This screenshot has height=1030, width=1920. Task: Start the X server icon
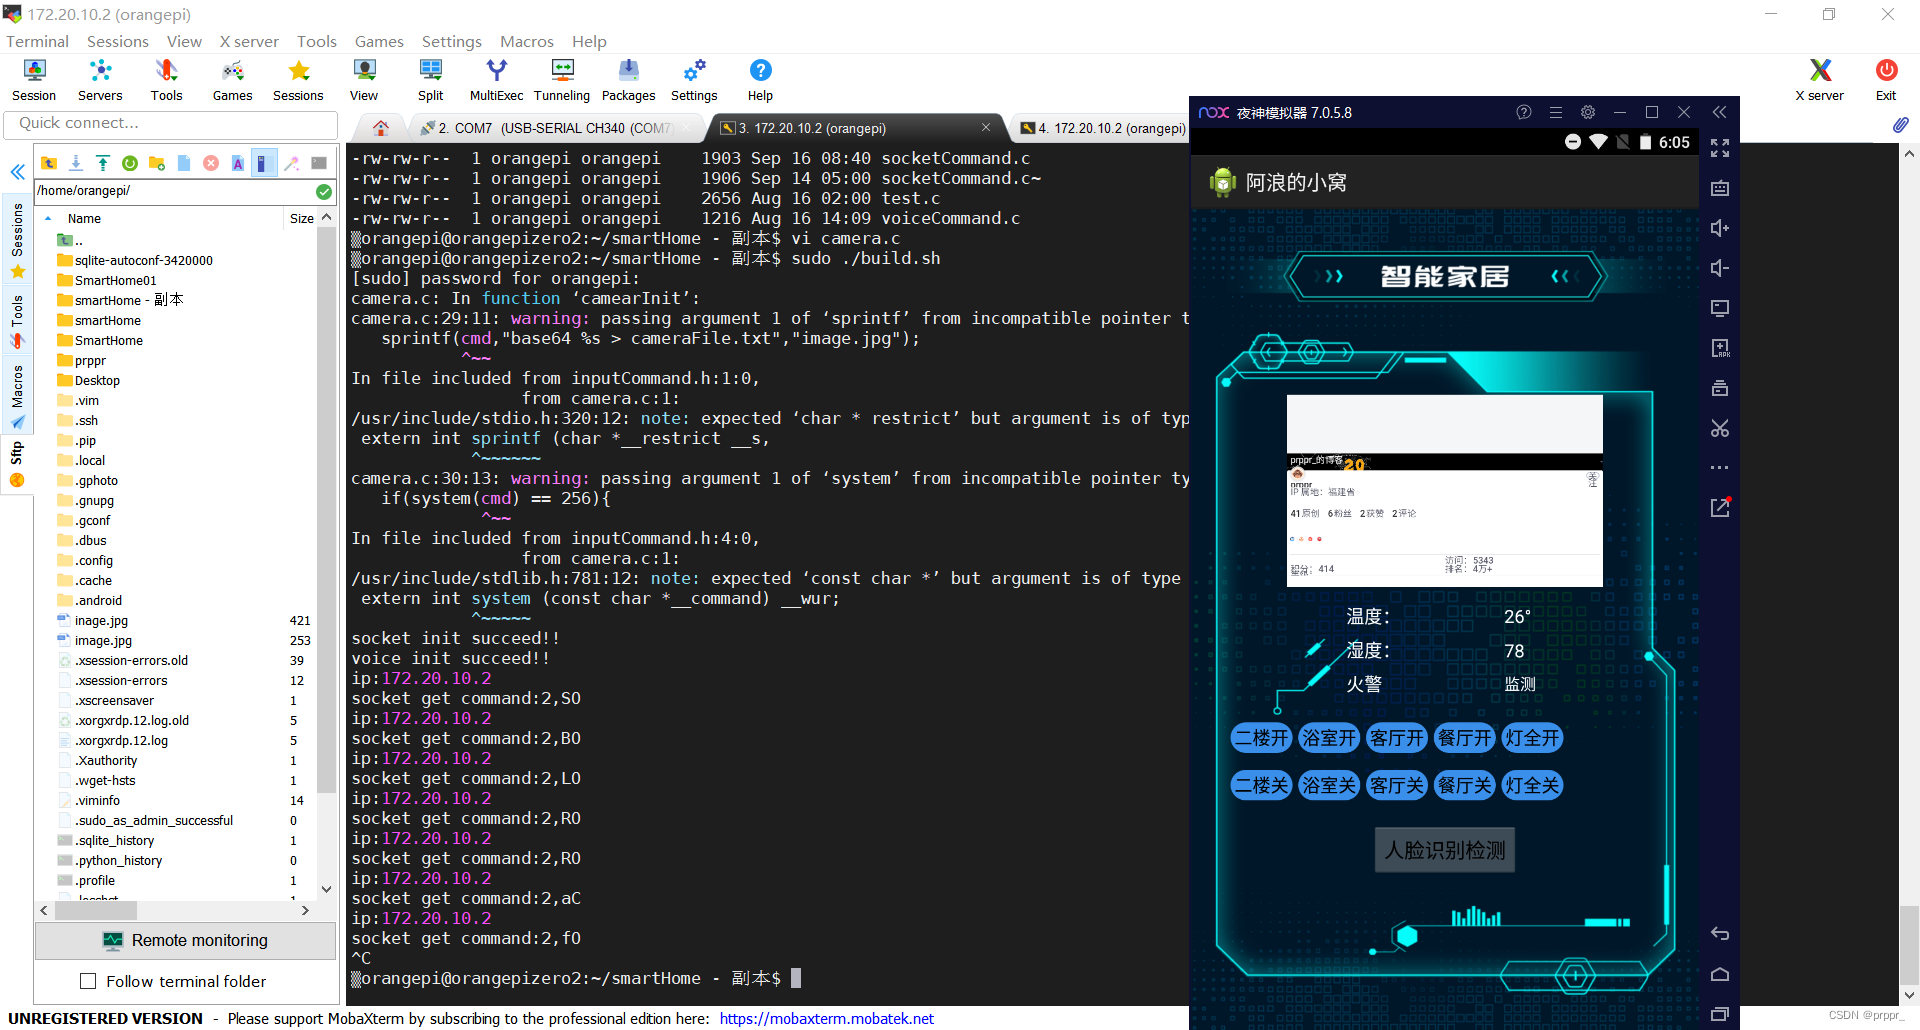point(1819,80)
